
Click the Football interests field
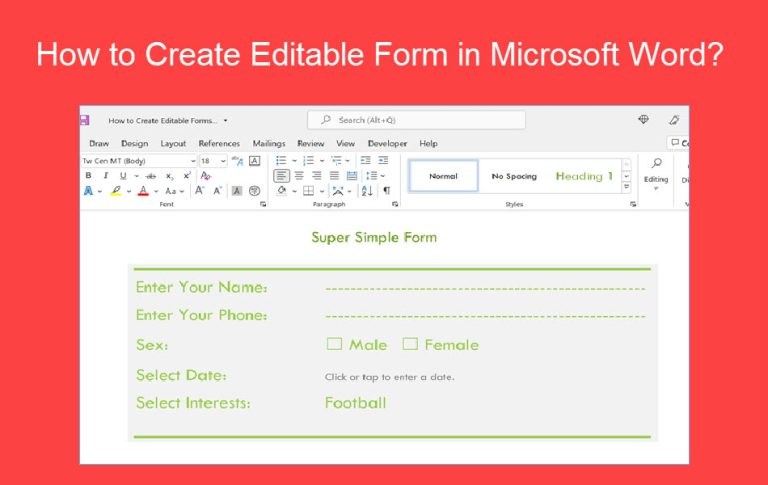[x=356, y=403]
